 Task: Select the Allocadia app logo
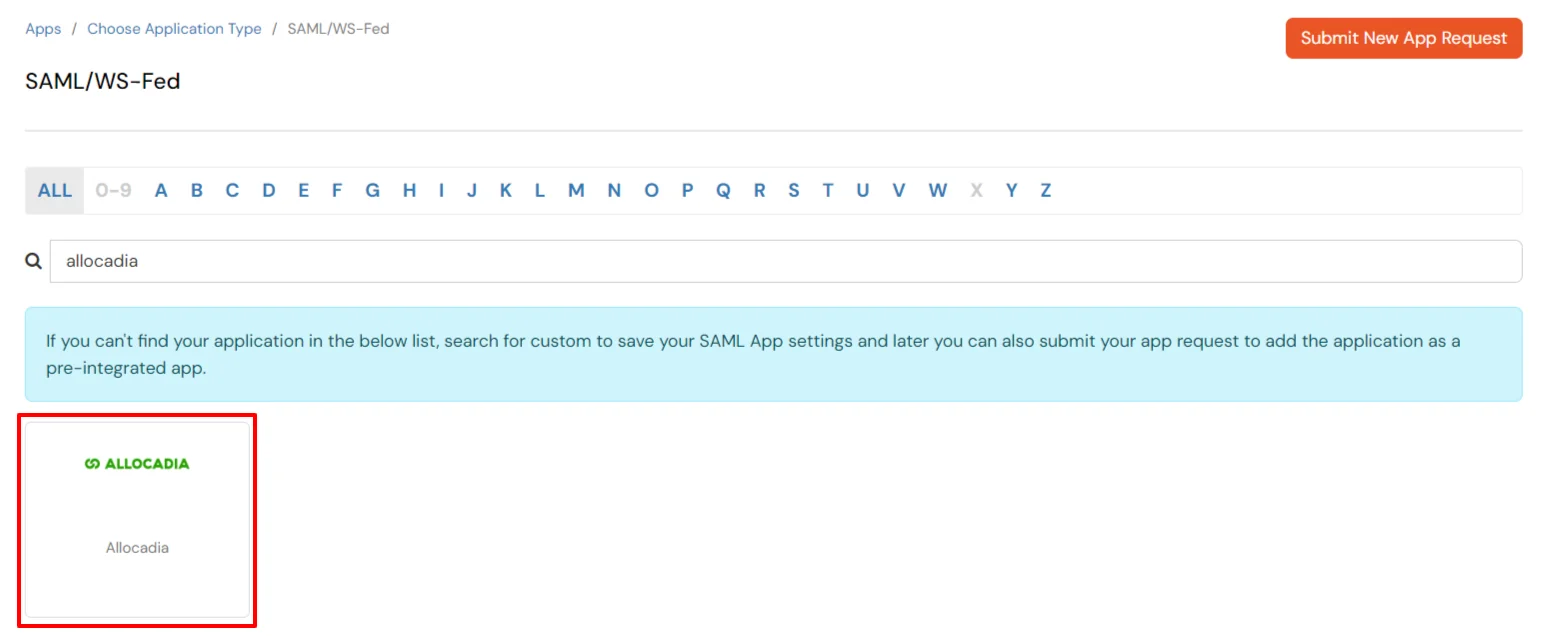[136, 463]
